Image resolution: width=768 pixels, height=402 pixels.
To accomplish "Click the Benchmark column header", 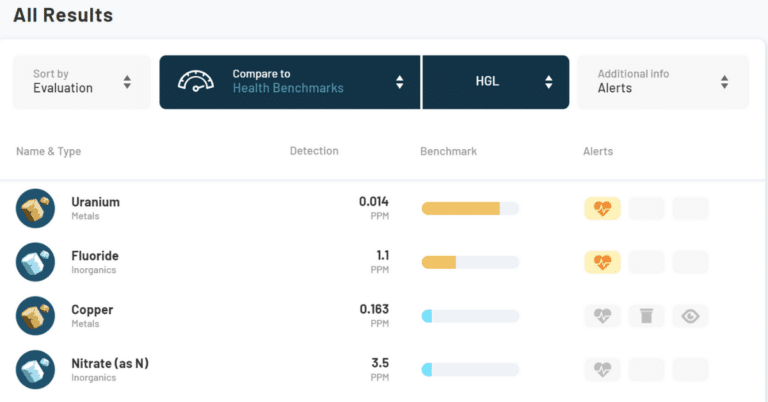I will point(448,151).
